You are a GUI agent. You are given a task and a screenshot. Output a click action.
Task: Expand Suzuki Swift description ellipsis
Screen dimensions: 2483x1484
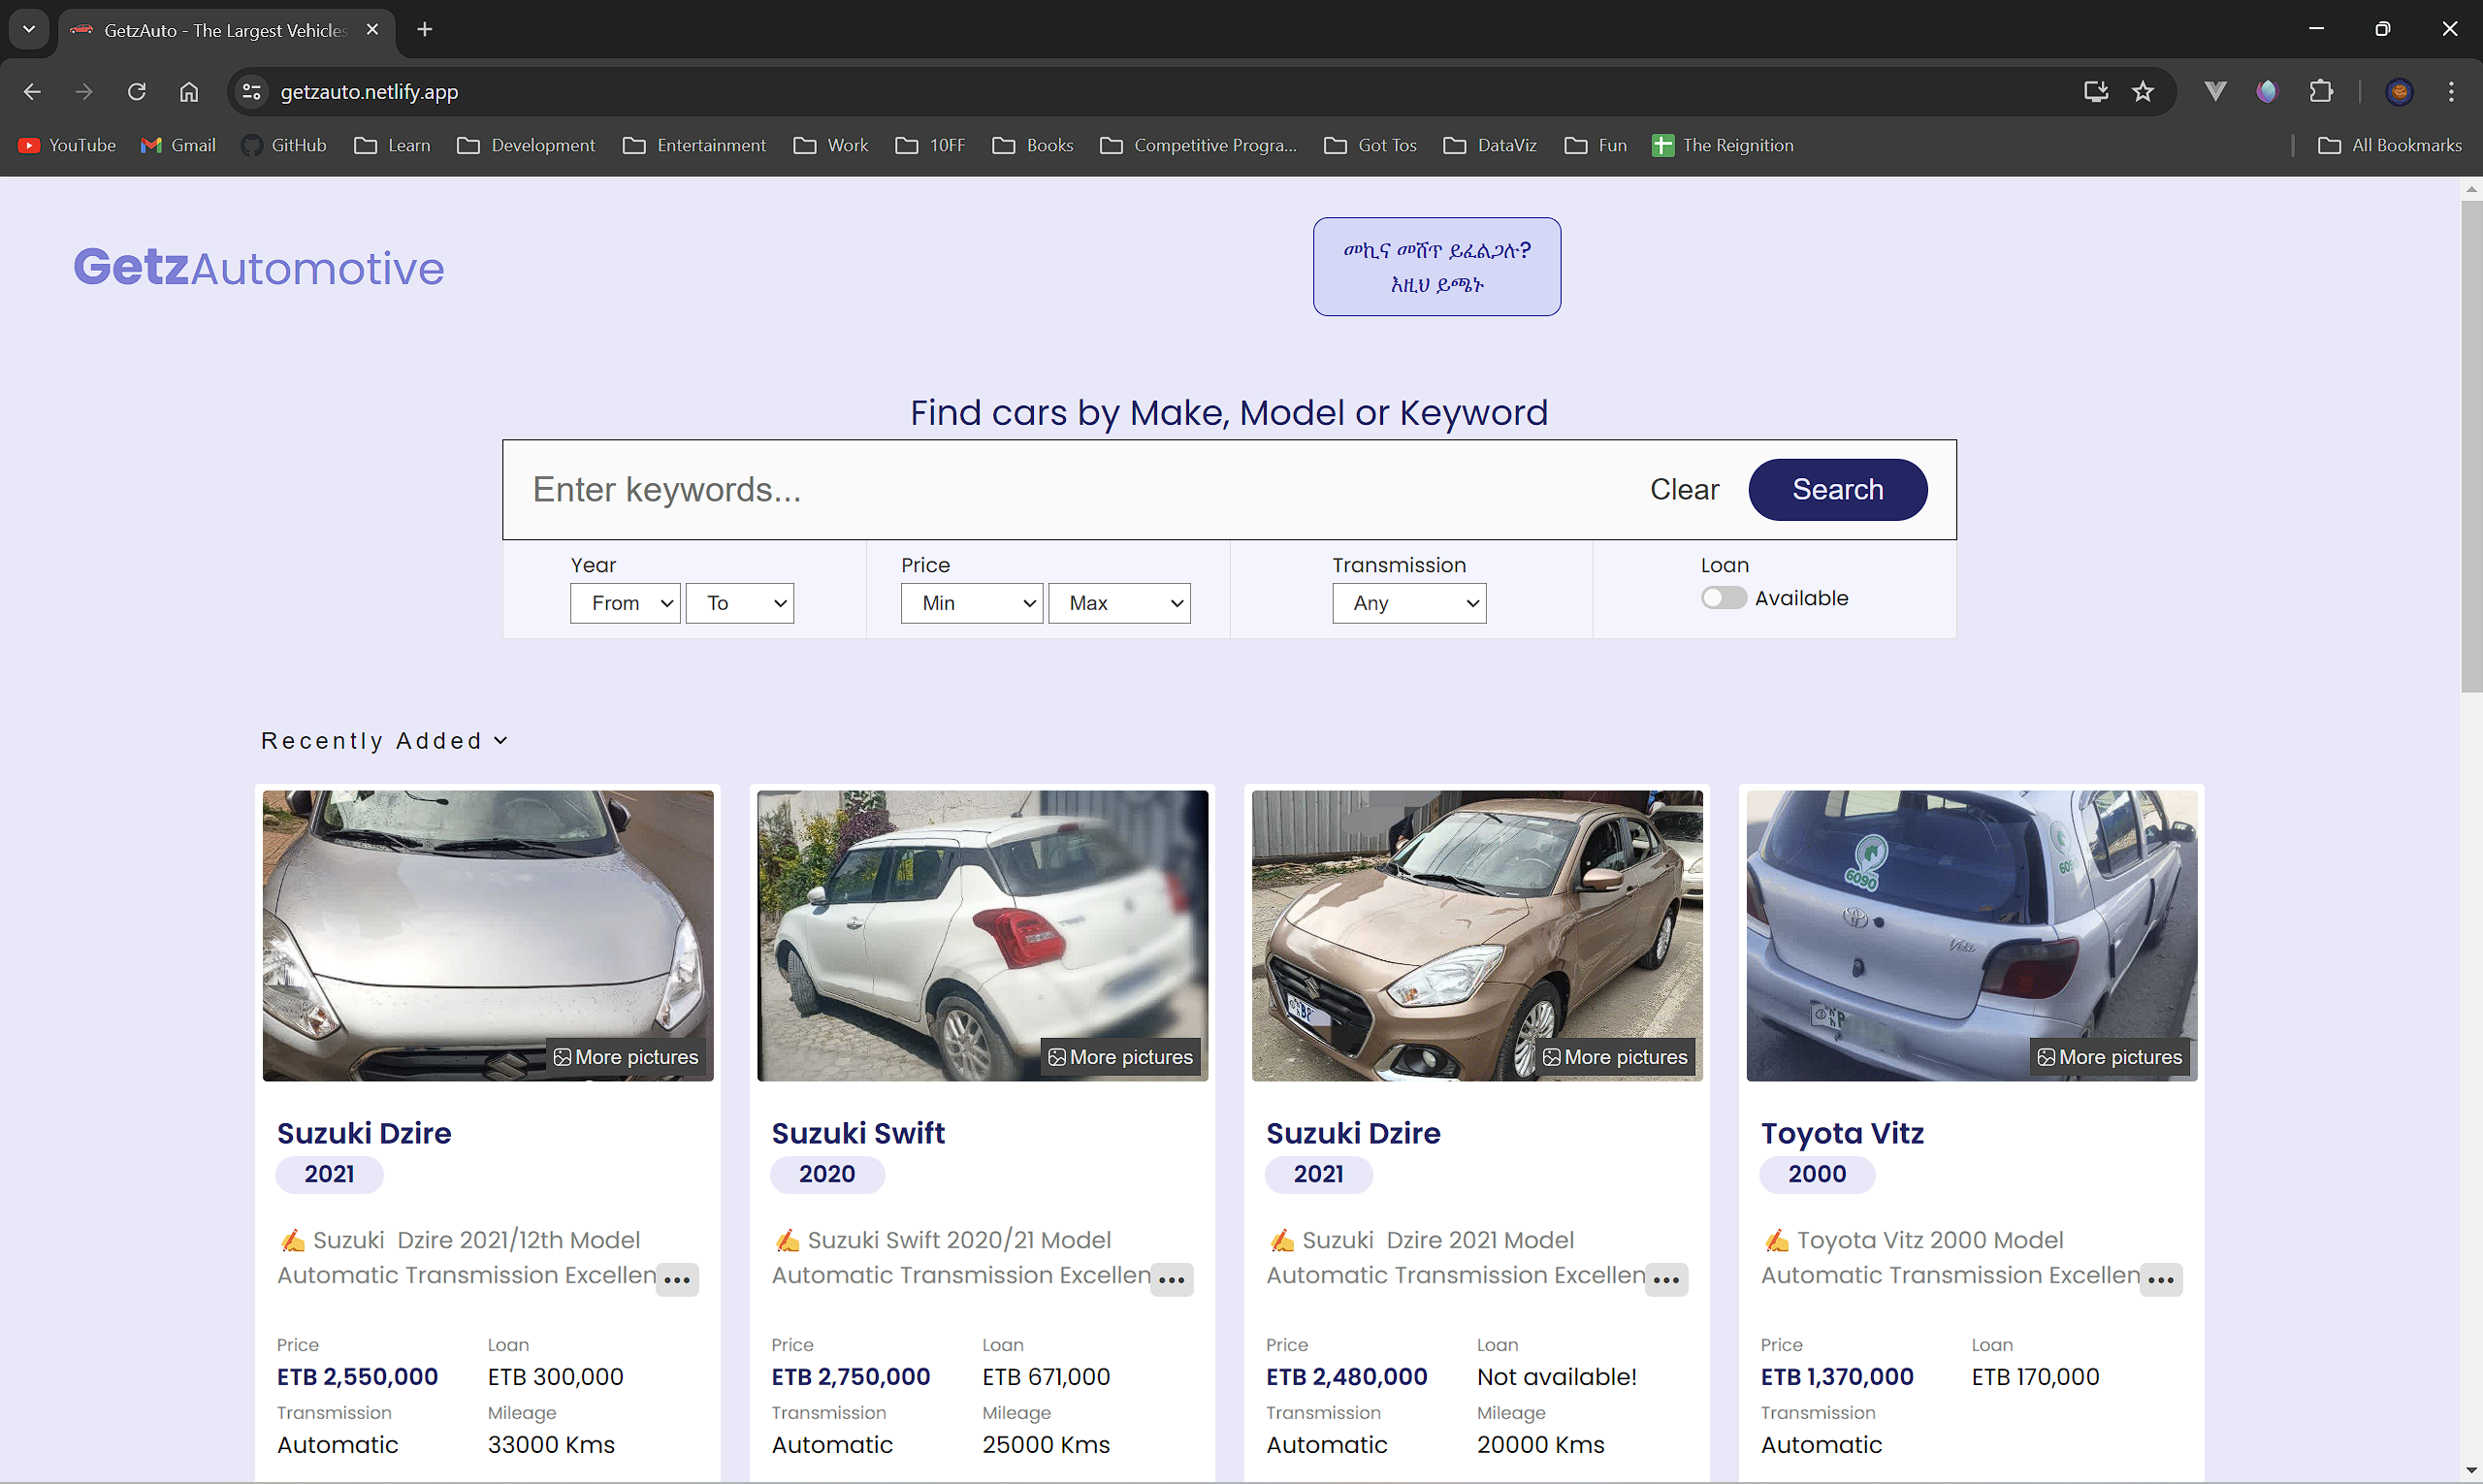[1172, 1280]
